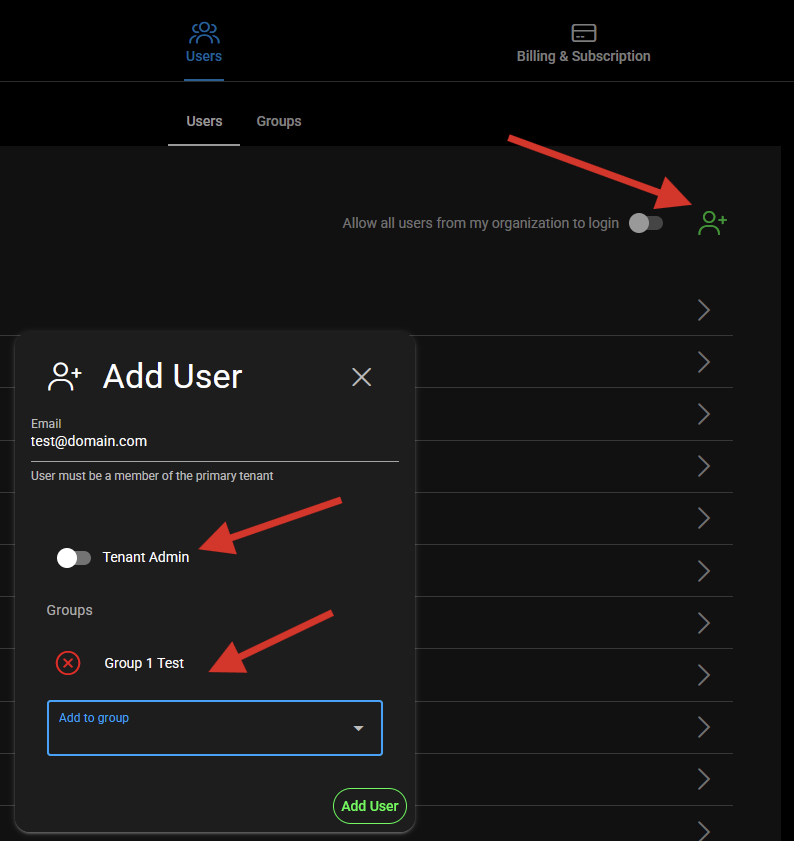
Task: Click the Email field containing test@domain.com
Action: tap(214, 441)
